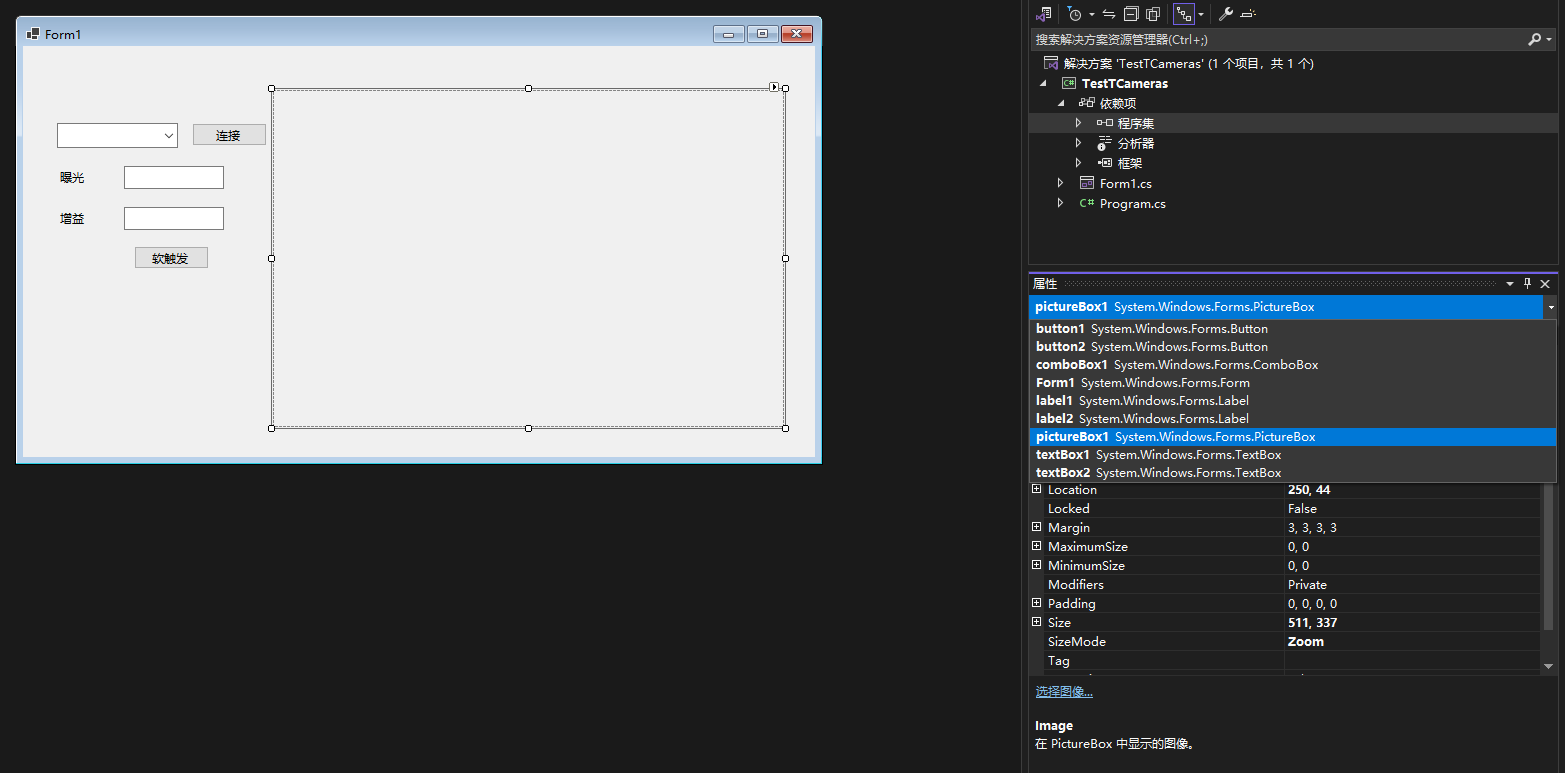The image size is (1565, 773).
Task: Expand the Margin property
Action: (1037, 528)
